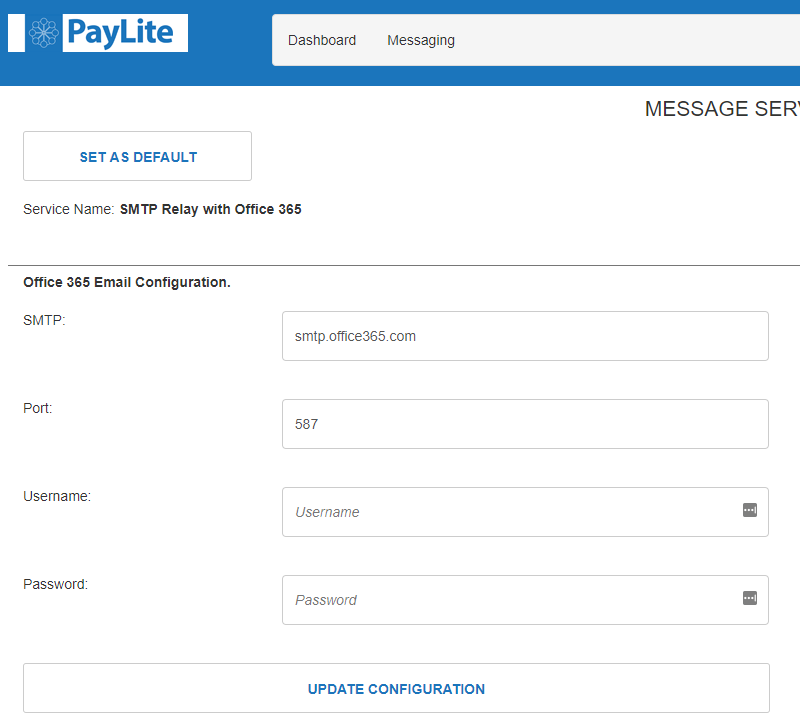Click inside the SMTP server address field

point(525,336)
